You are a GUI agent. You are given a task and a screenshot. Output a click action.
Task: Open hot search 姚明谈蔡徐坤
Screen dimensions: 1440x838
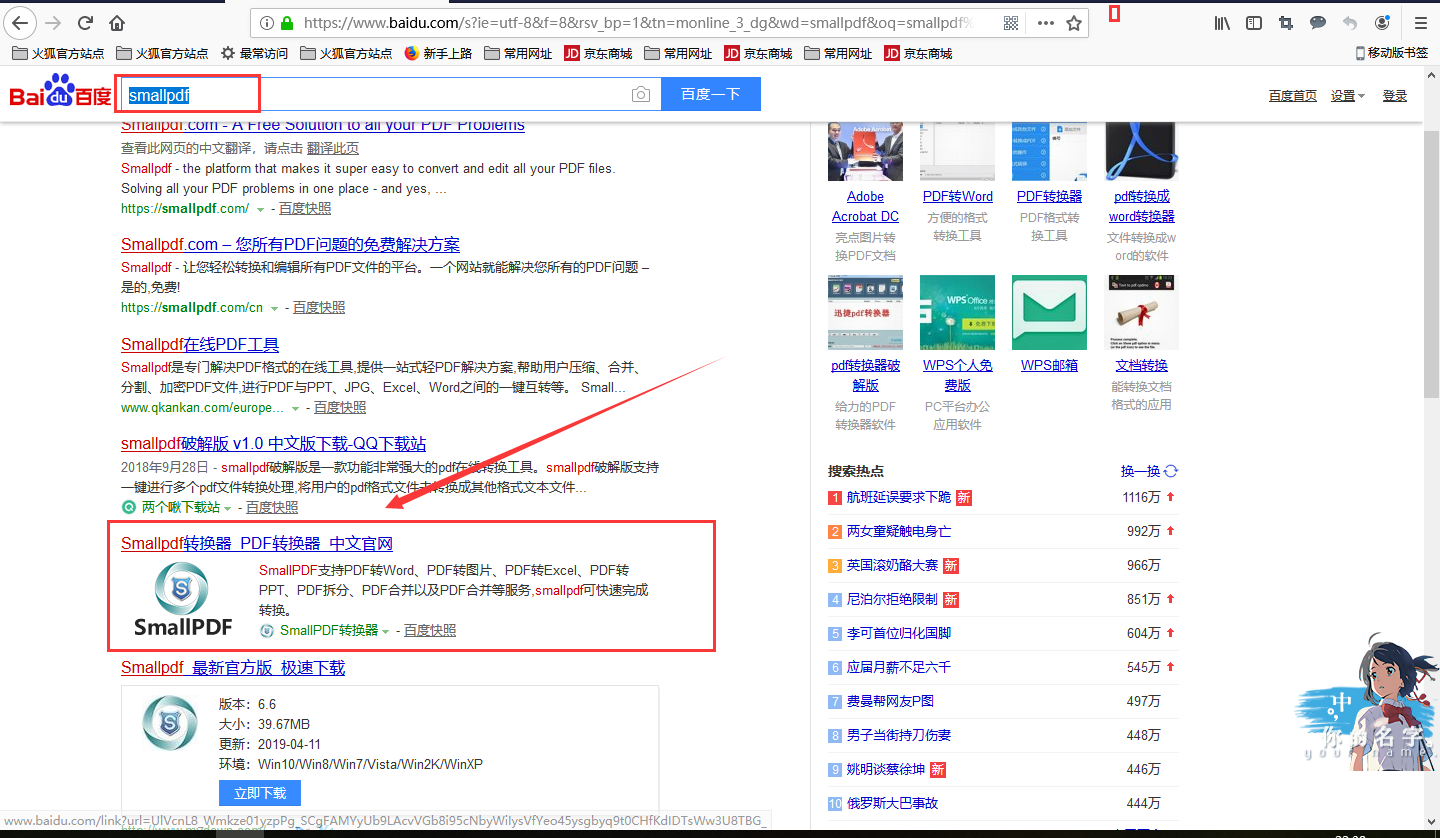click(x=885, y=769)
